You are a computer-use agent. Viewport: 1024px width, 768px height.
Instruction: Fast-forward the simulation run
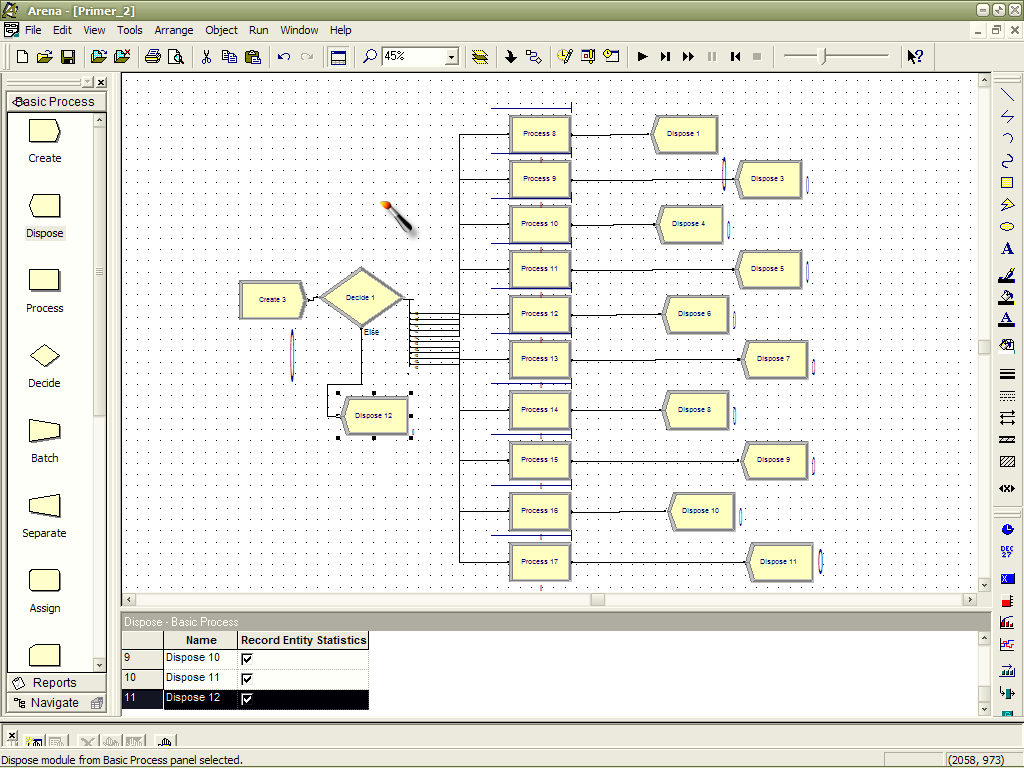coord(688,57)
